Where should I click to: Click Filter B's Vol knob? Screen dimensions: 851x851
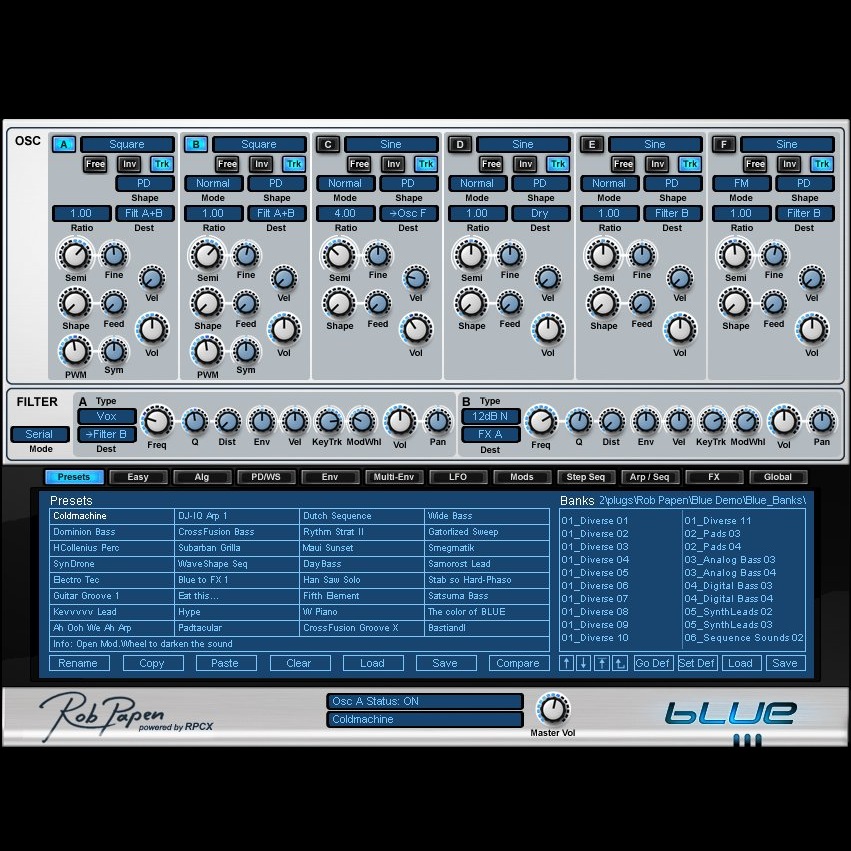point(783,421)
